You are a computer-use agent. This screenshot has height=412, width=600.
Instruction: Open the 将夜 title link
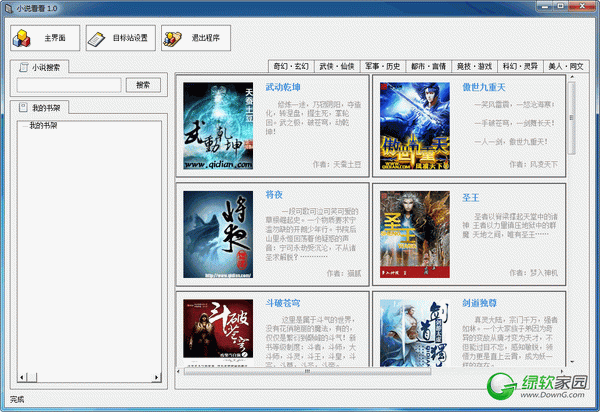[x=274, y=195]
